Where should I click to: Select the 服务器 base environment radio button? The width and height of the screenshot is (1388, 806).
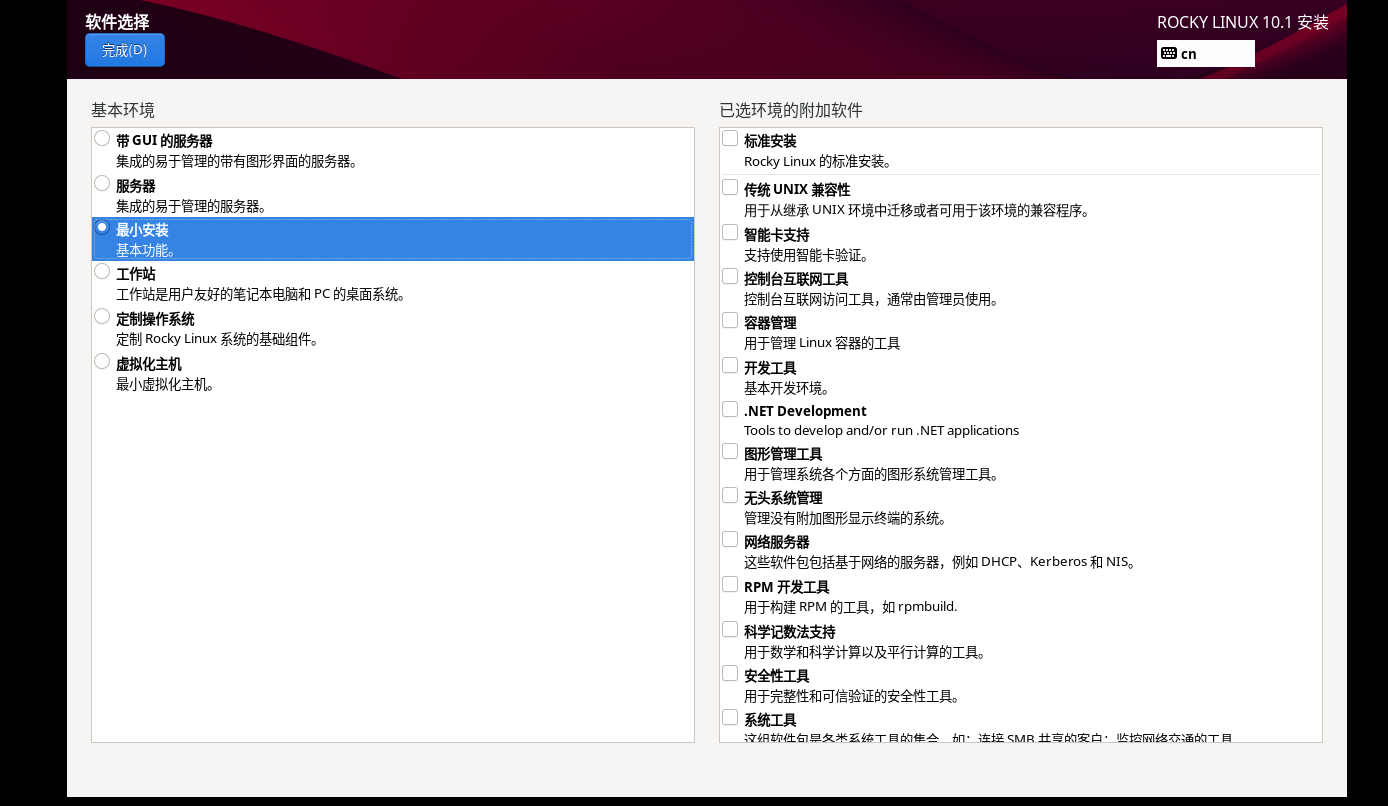tap(102, 183)
